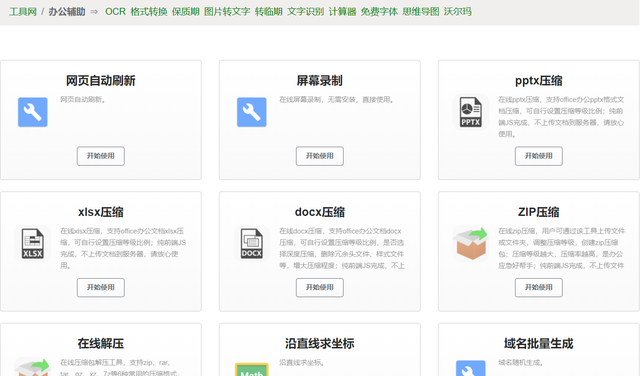Click Math chalkboard icon of 沿直线求坐标

coord(251,369)
